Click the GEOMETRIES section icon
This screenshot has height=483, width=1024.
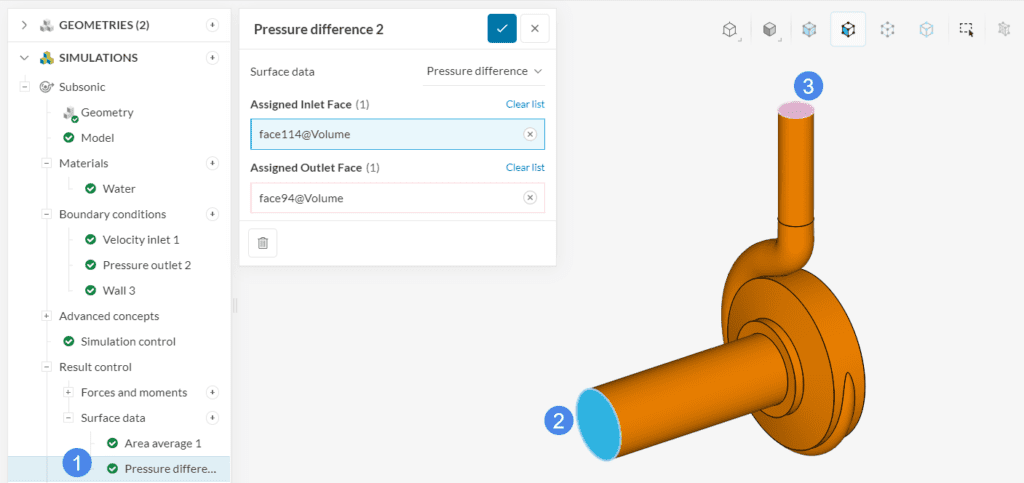(46, 25)
